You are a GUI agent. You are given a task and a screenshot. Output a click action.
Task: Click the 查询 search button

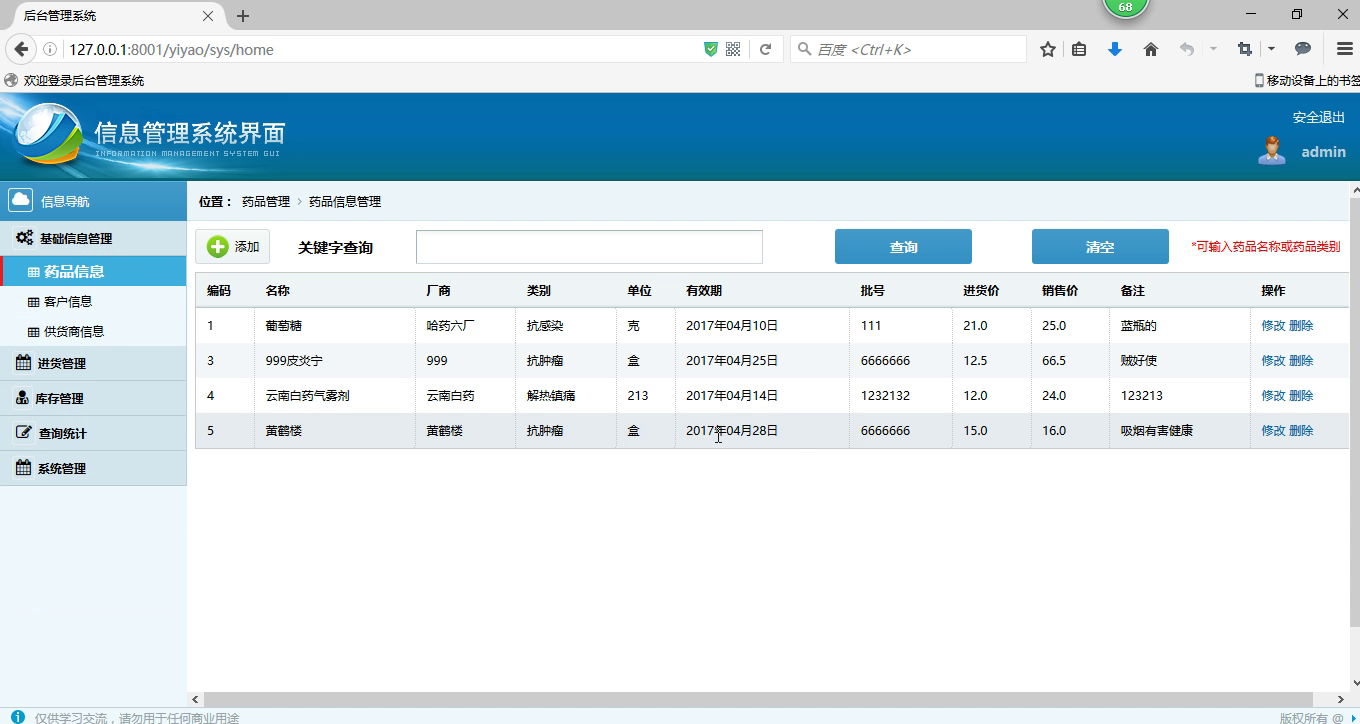click(x=903, y=246)
